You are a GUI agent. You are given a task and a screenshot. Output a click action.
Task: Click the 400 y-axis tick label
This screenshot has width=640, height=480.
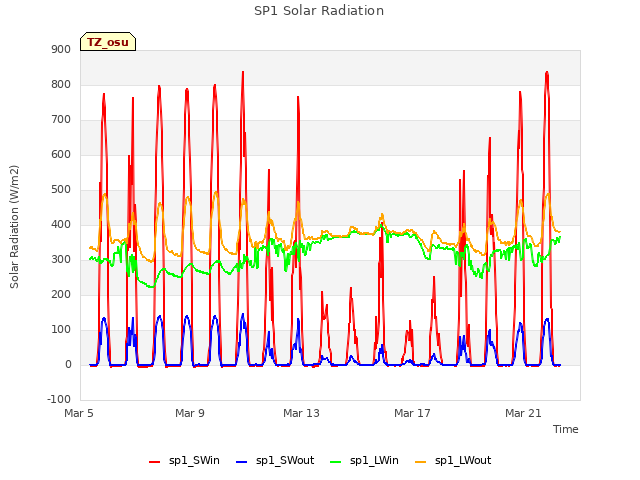(61, 224)
